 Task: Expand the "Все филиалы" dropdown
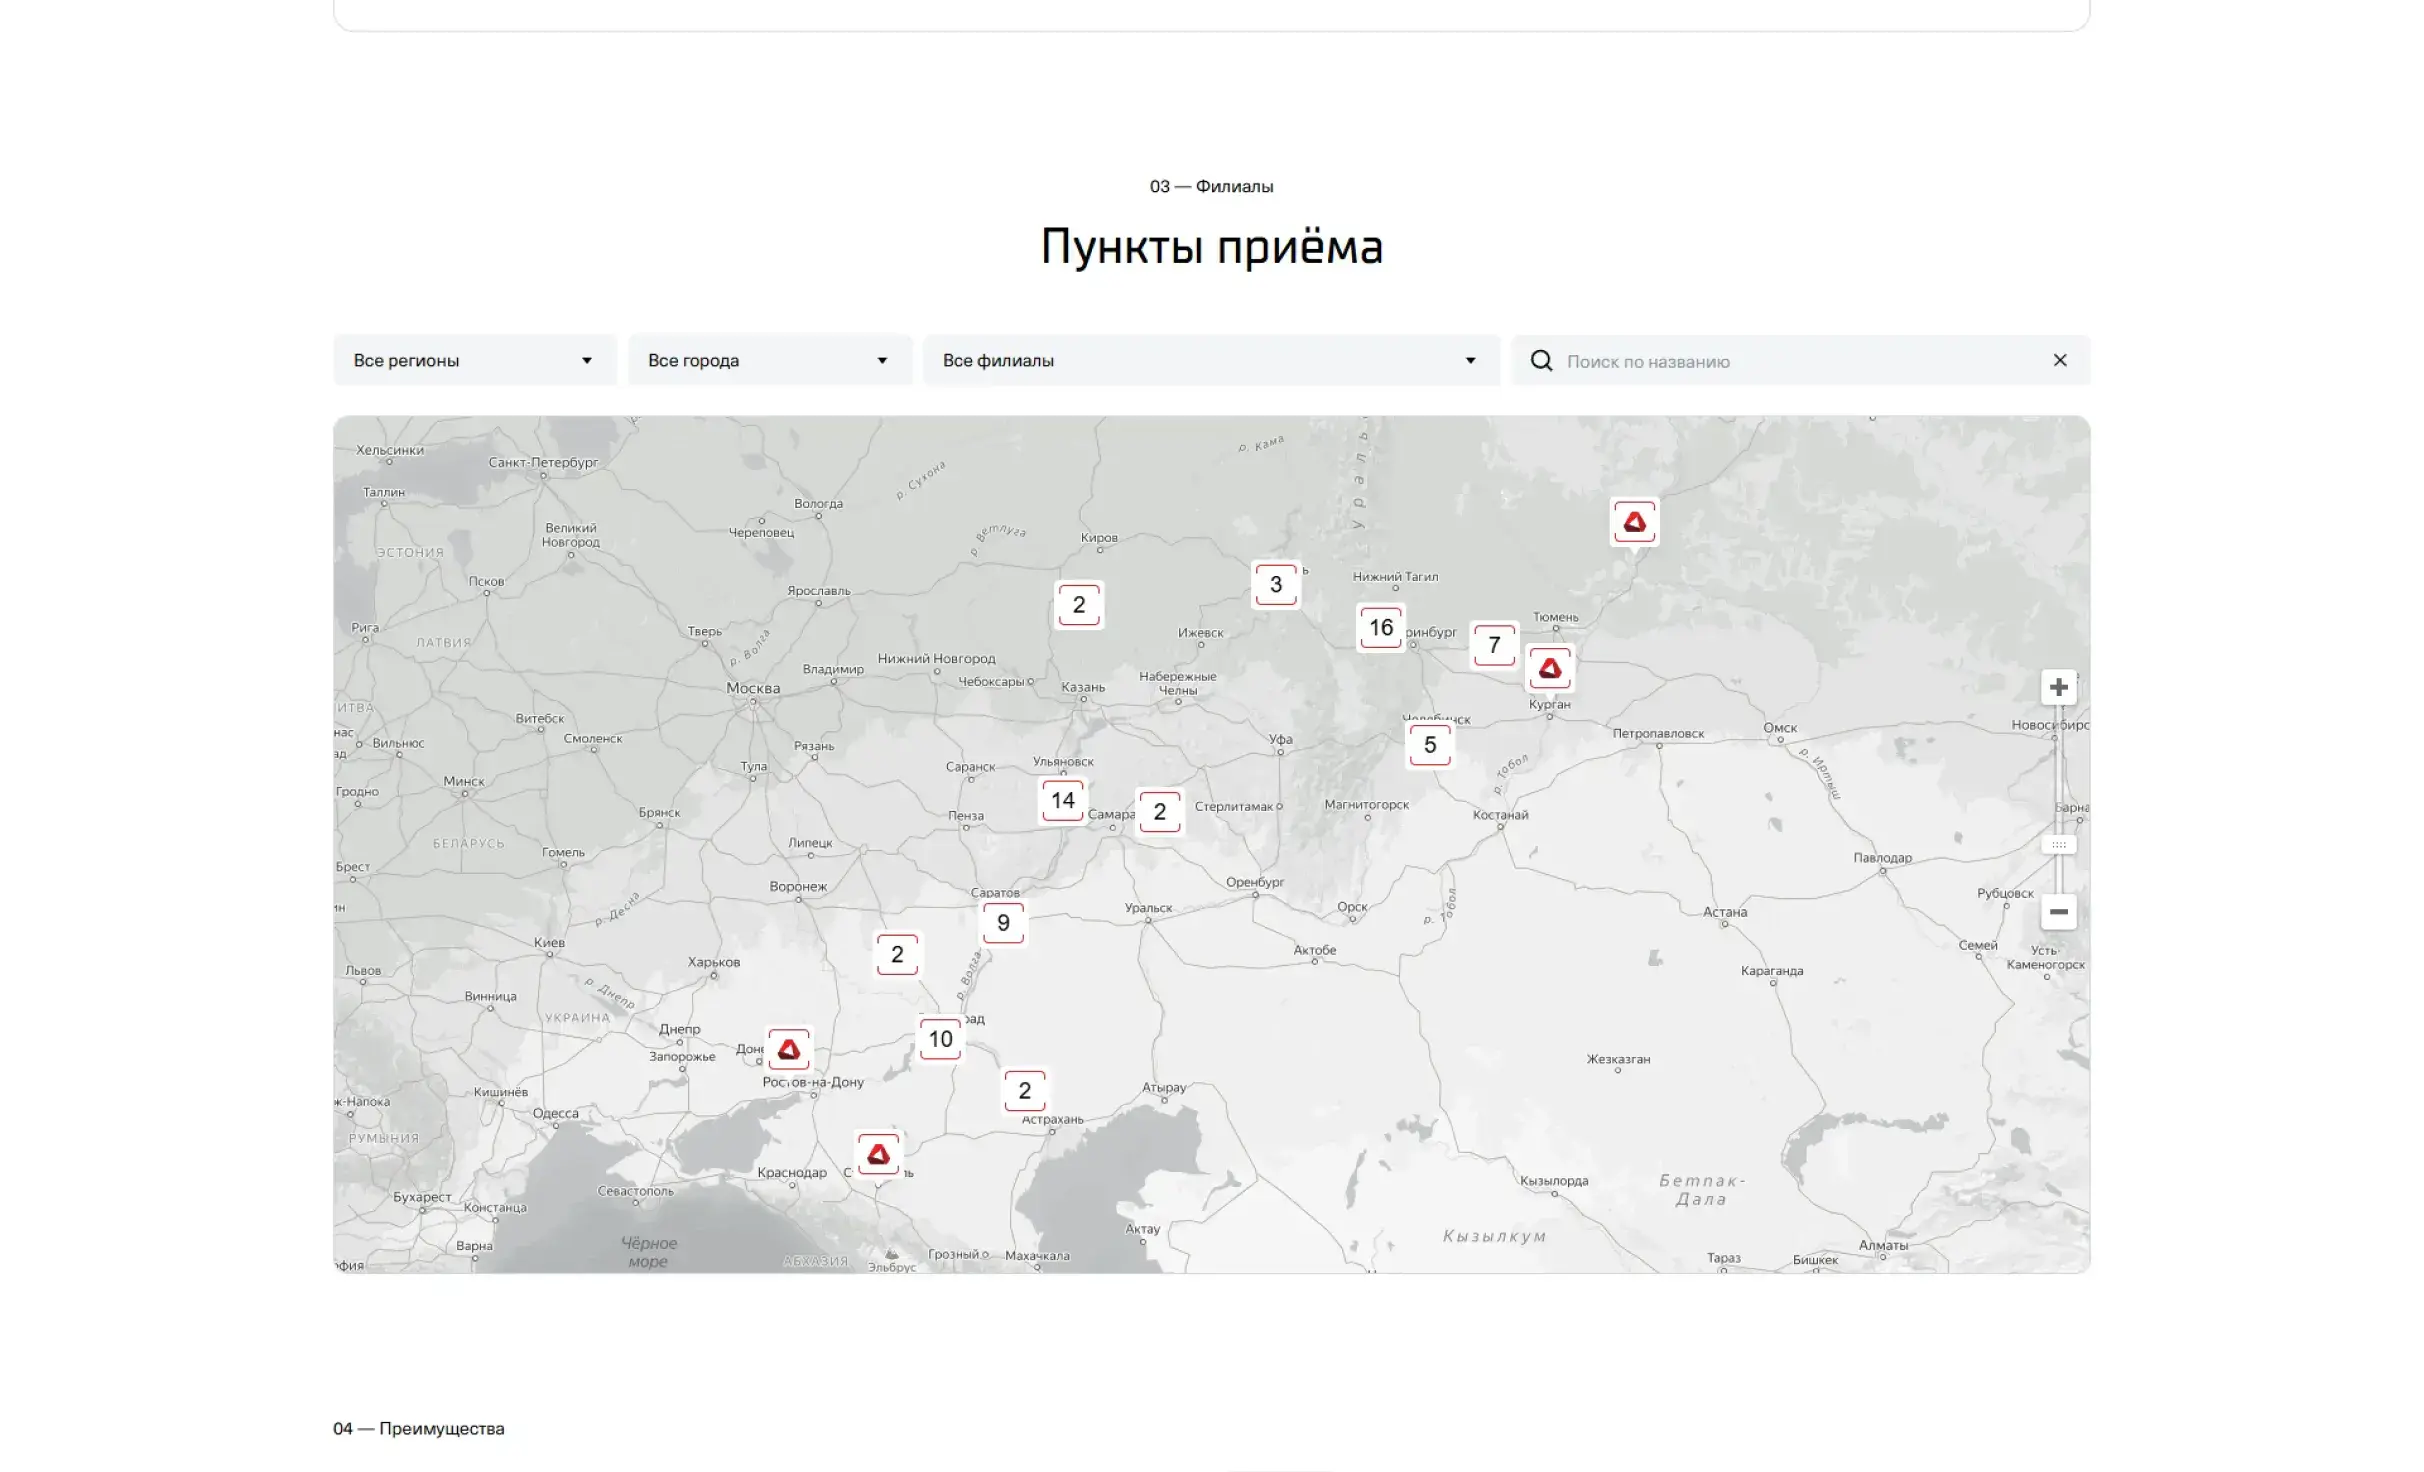coord(1209,360)
